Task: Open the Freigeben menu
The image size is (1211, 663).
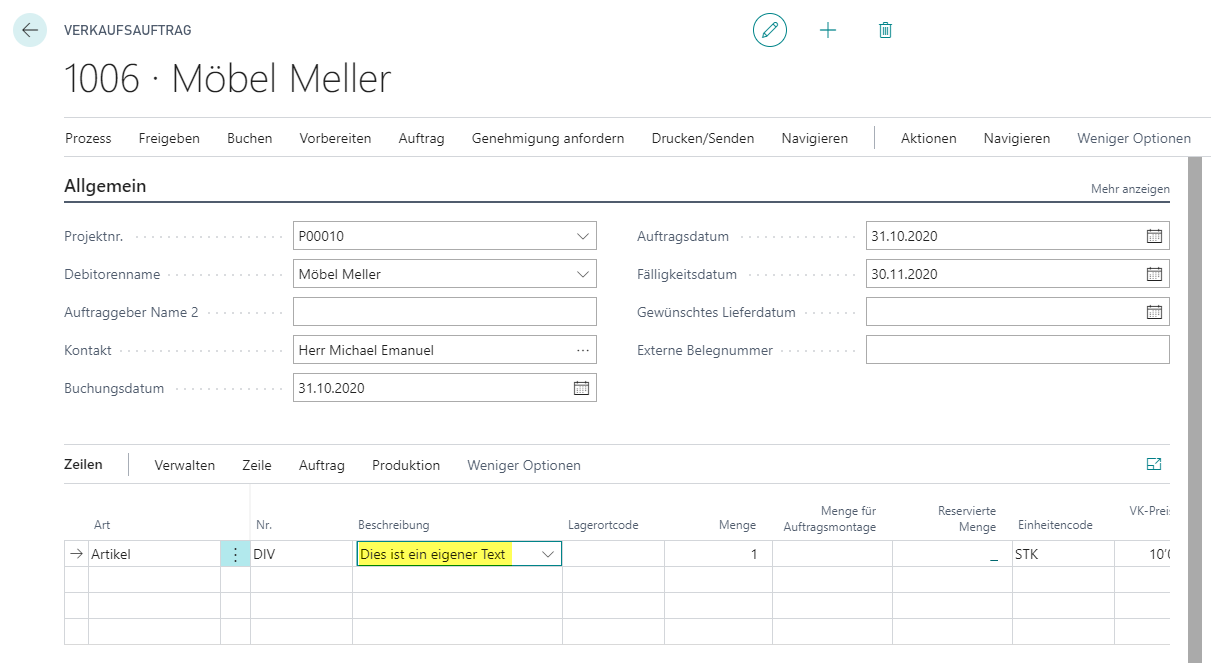Action: point(169,139)
